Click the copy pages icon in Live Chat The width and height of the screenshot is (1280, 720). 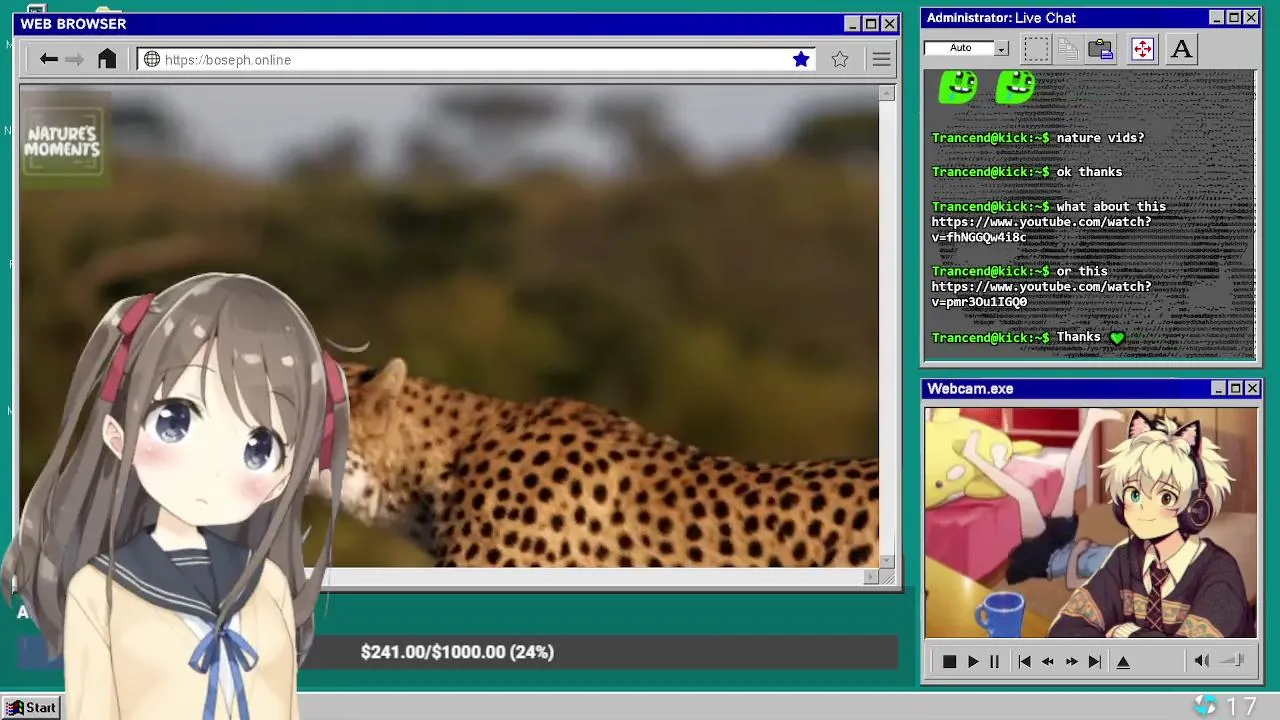click(1068, 48)
